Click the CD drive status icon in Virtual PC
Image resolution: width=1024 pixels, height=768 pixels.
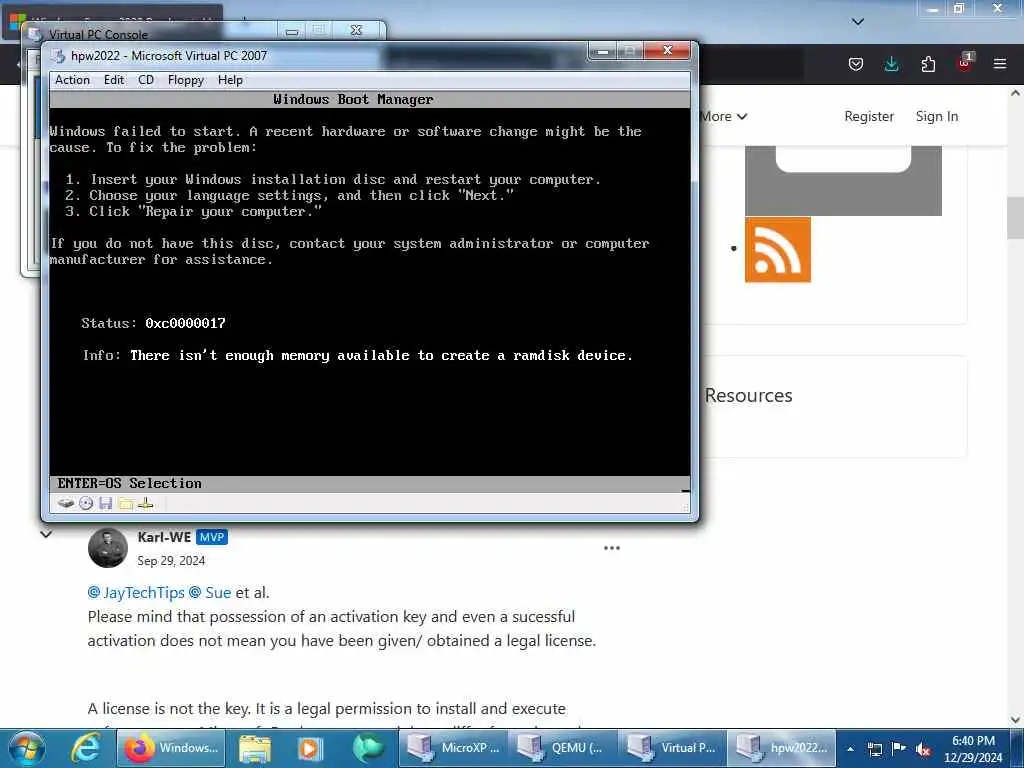click(86, 504)
